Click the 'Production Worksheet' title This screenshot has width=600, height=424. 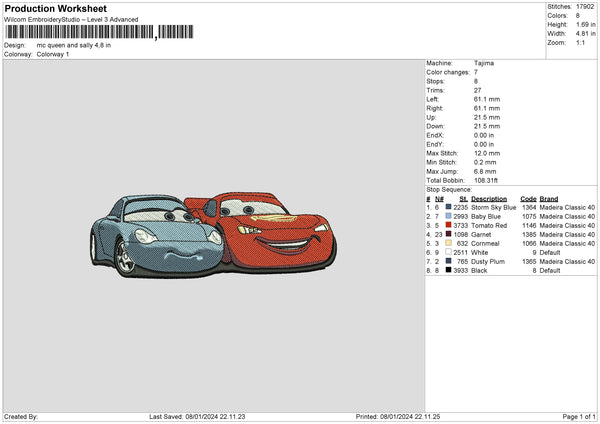tap(55, 8)
